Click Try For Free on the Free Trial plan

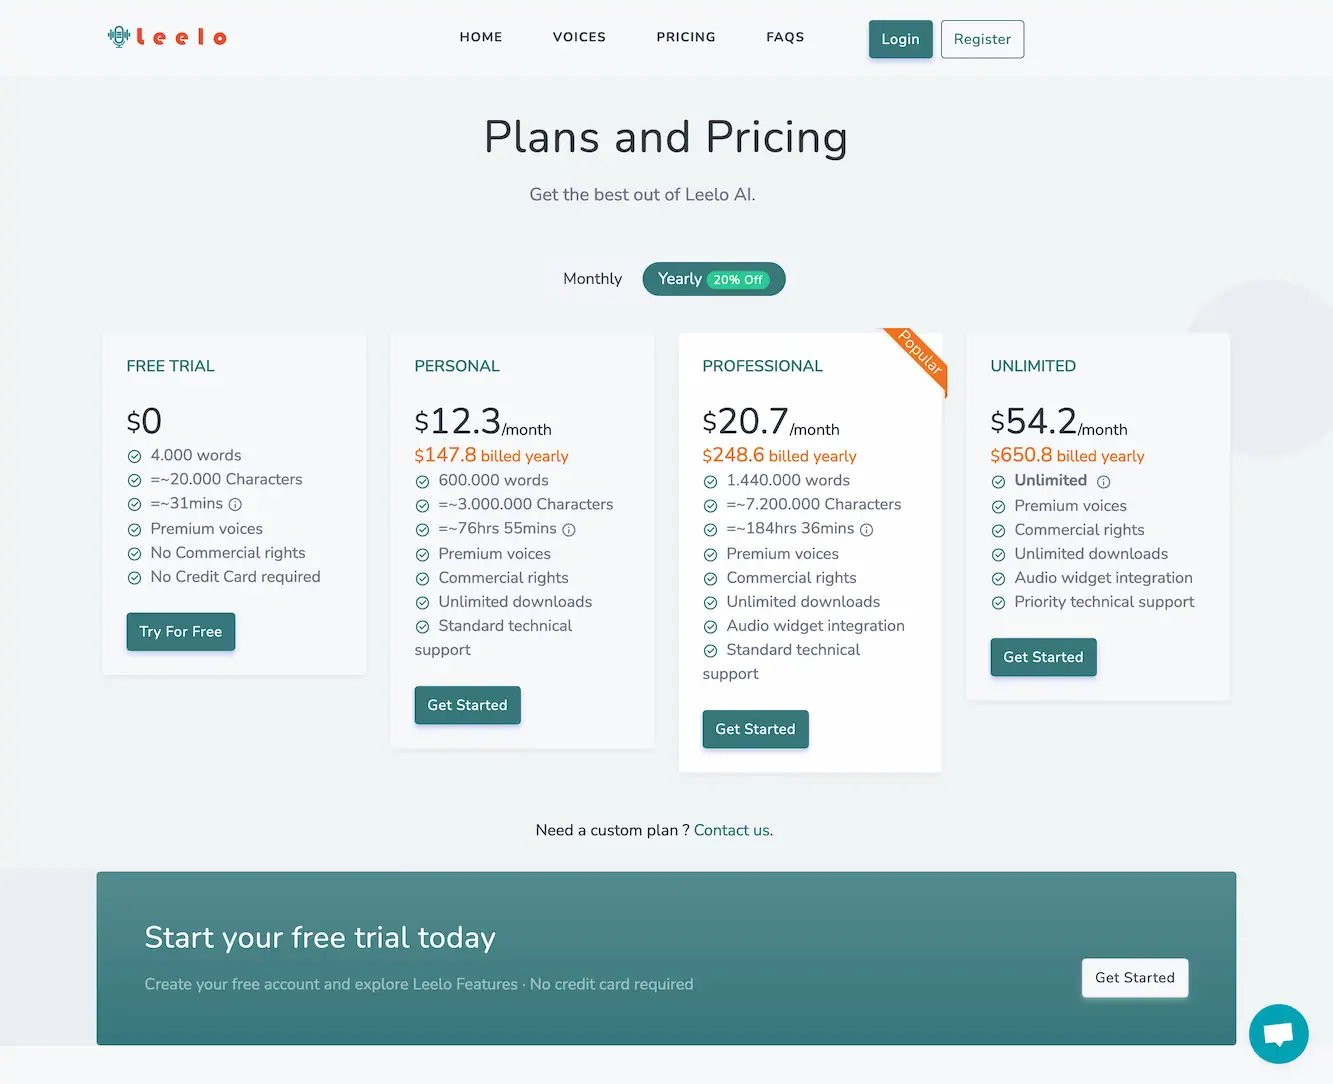(x=180, y=631)
